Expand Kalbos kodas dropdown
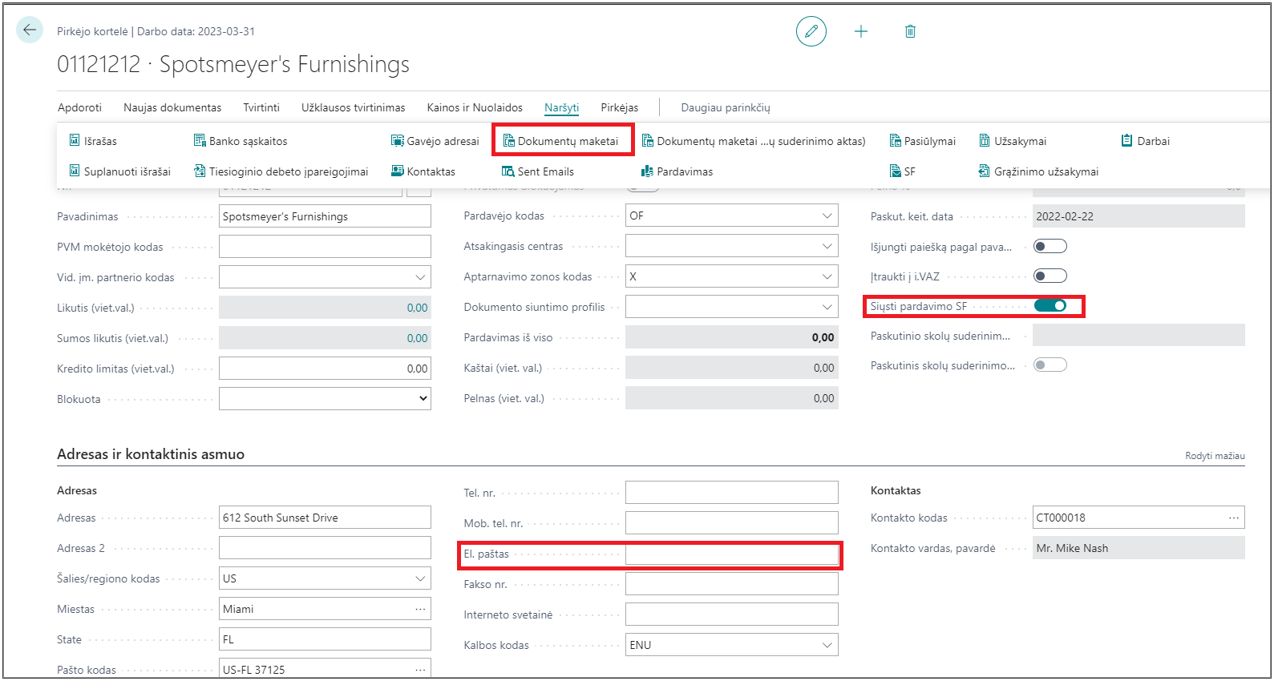The width and height of the screenshot is (1273, 682). 827,645
